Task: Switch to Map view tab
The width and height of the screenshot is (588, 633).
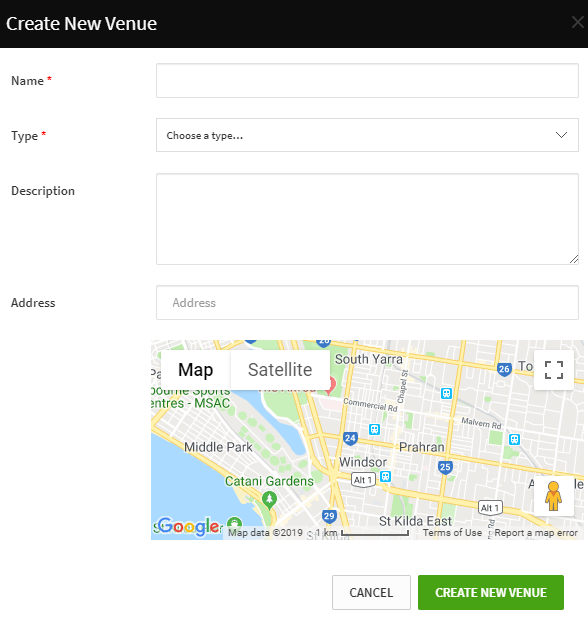Action: pyautogui.click(x=196, y=370)
